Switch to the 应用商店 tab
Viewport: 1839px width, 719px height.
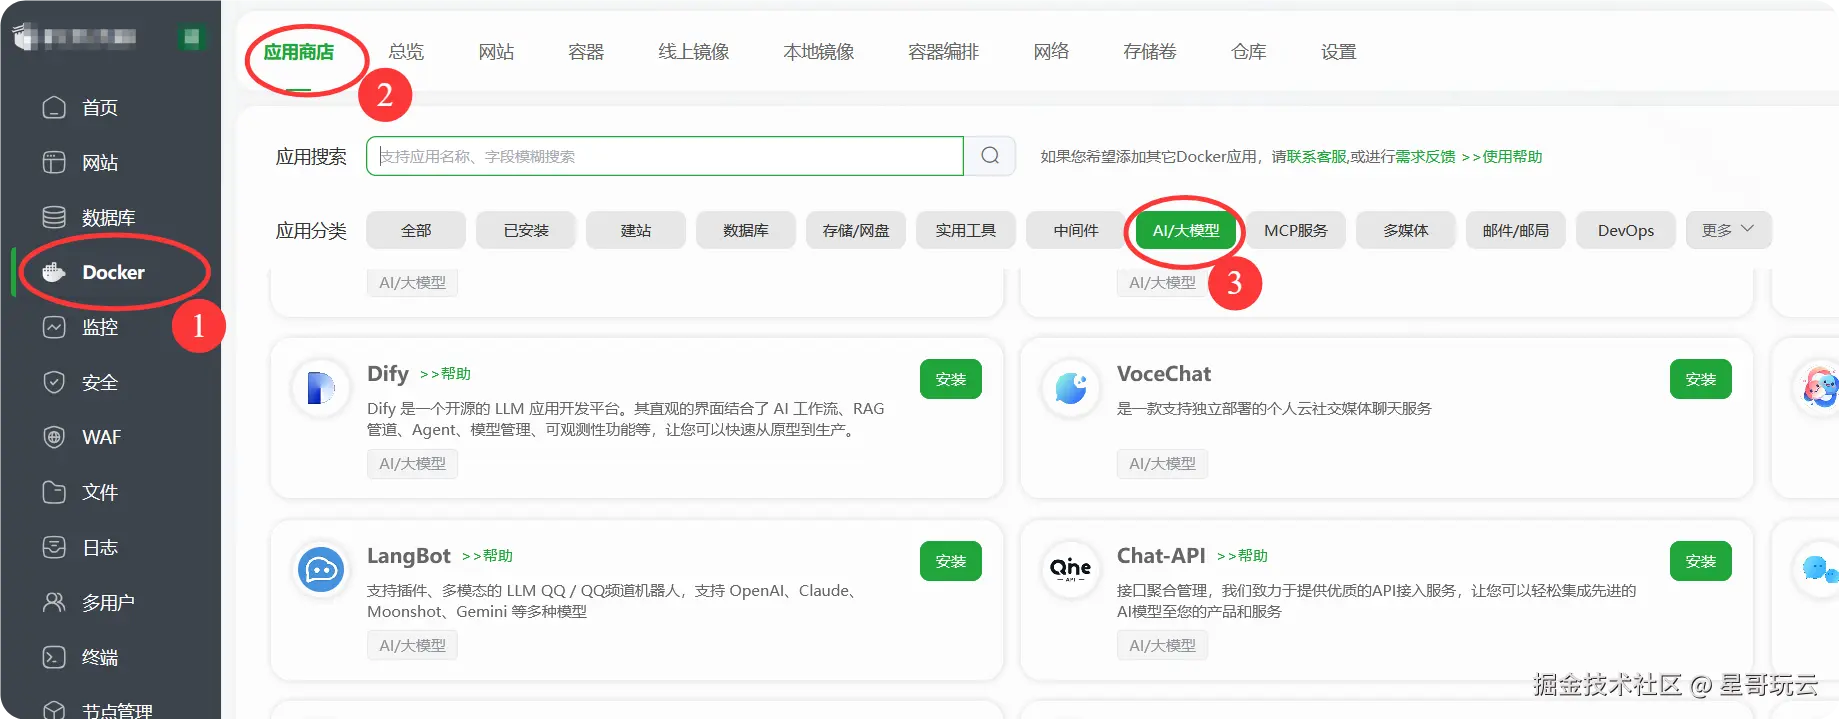click(x=299, y=52)
